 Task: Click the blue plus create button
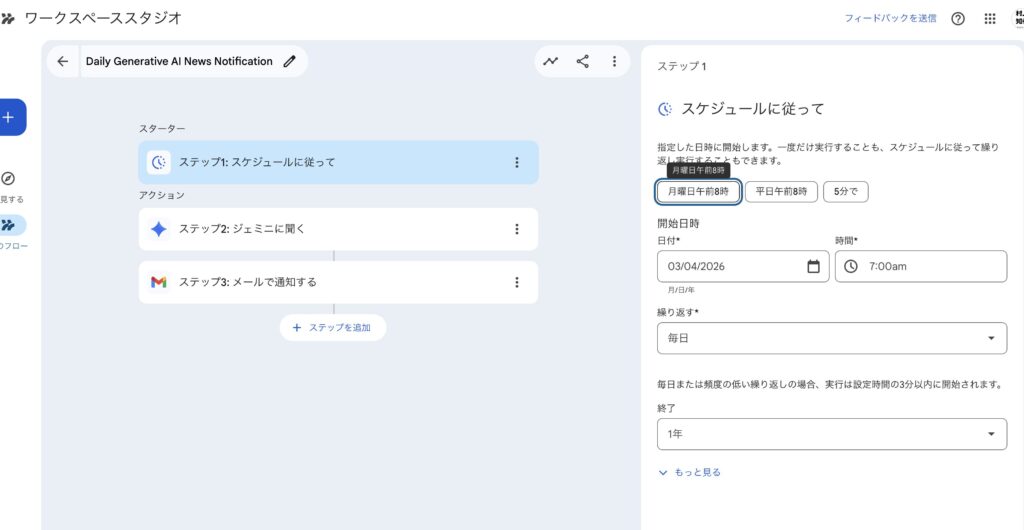(x=10, y=117)
